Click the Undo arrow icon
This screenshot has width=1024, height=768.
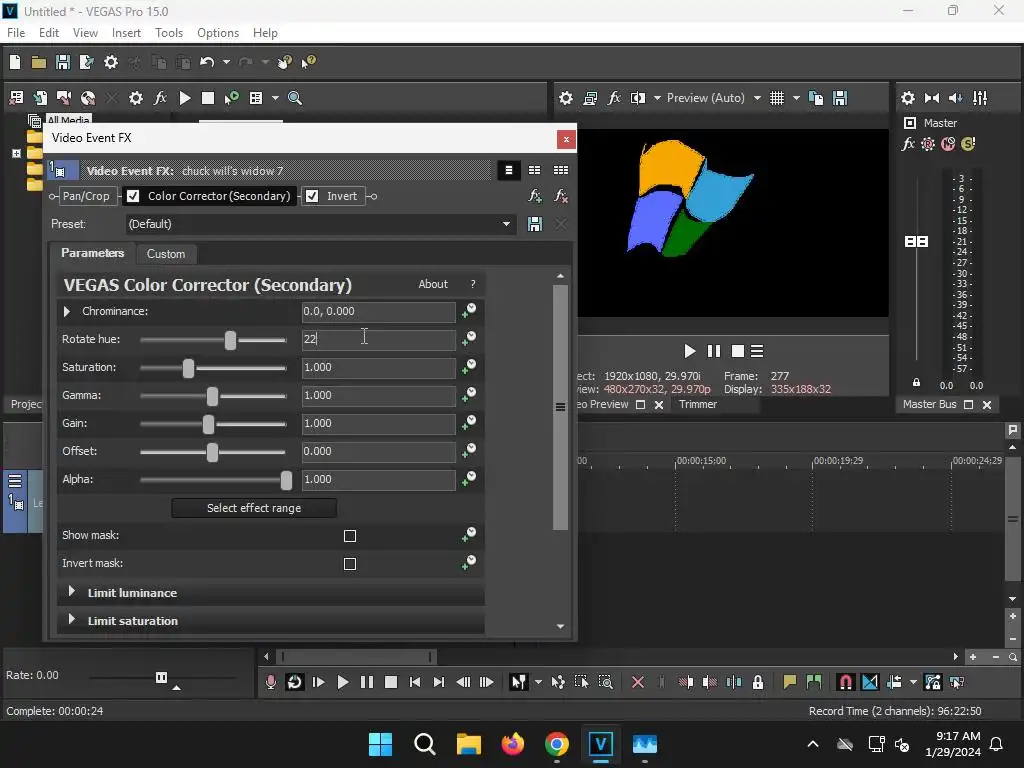pos(207,62)
